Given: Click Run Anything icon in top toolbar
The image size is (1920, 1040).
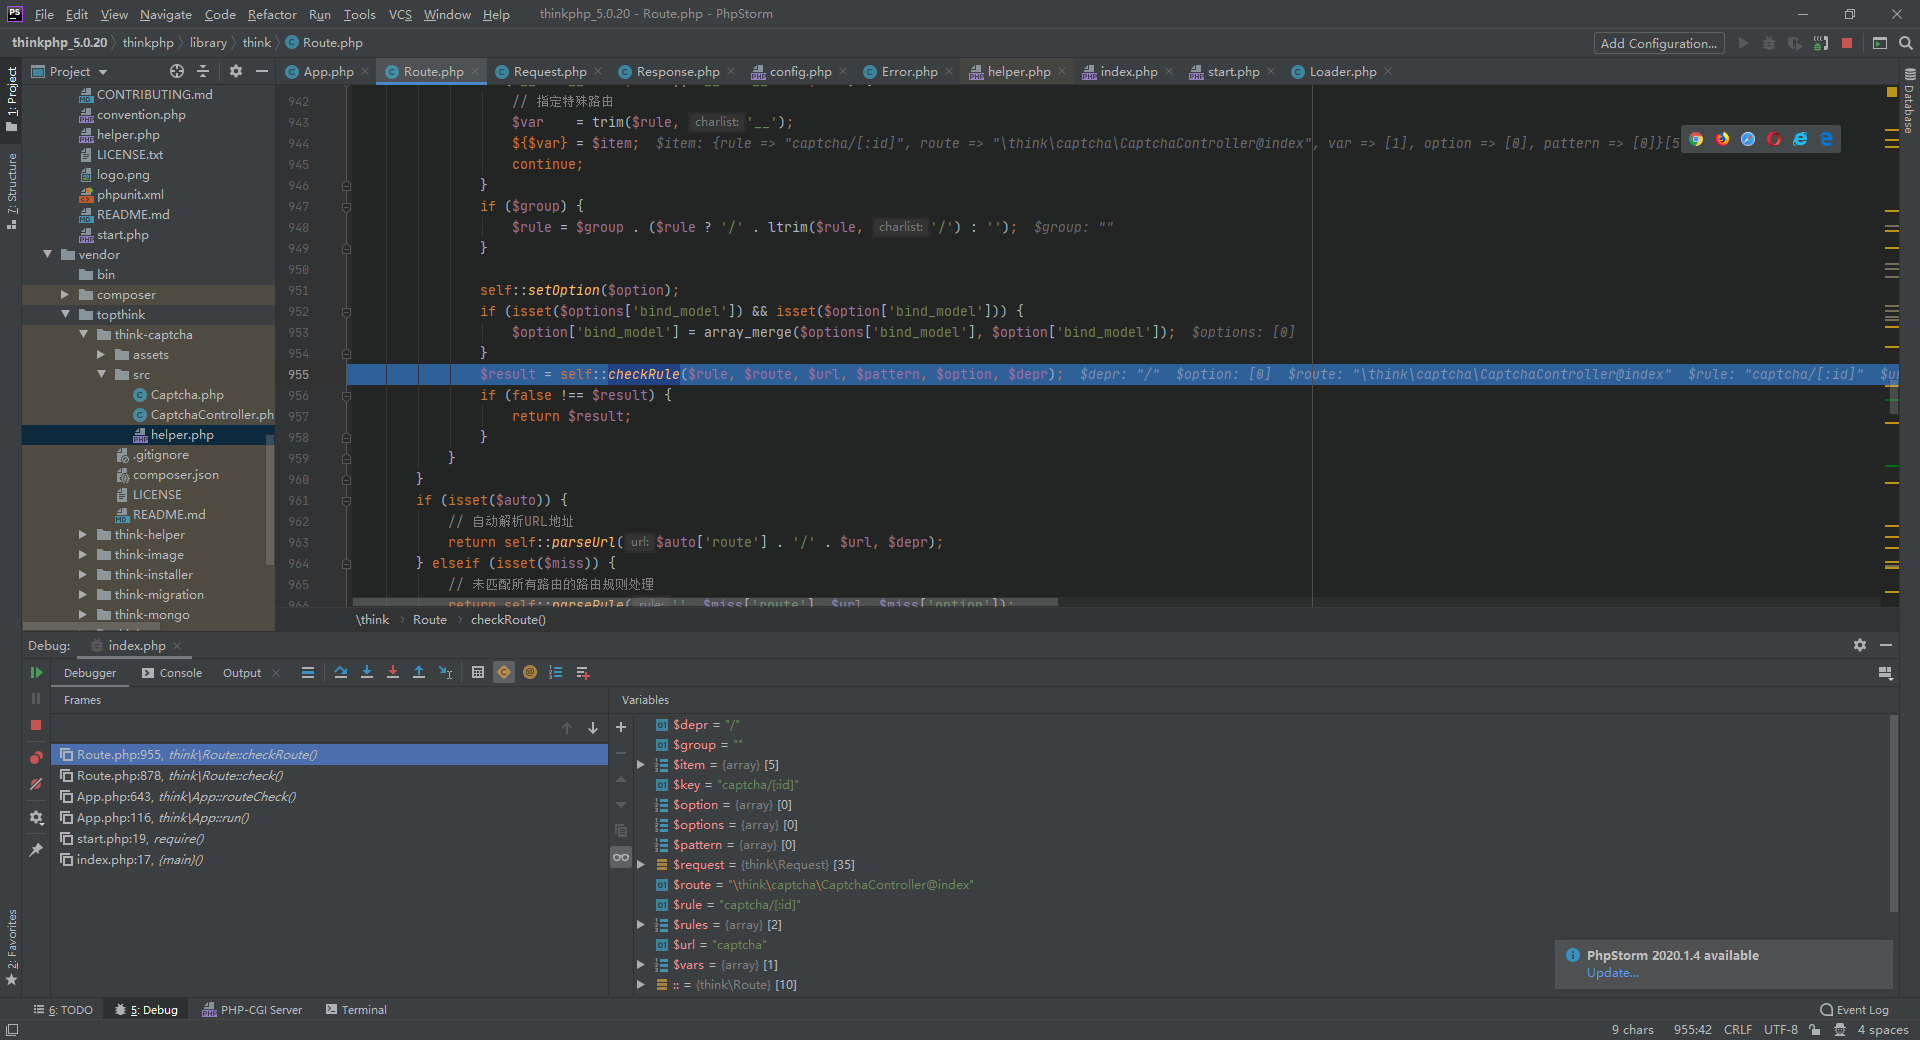Looking at the screenshot, I should 1880,43.
